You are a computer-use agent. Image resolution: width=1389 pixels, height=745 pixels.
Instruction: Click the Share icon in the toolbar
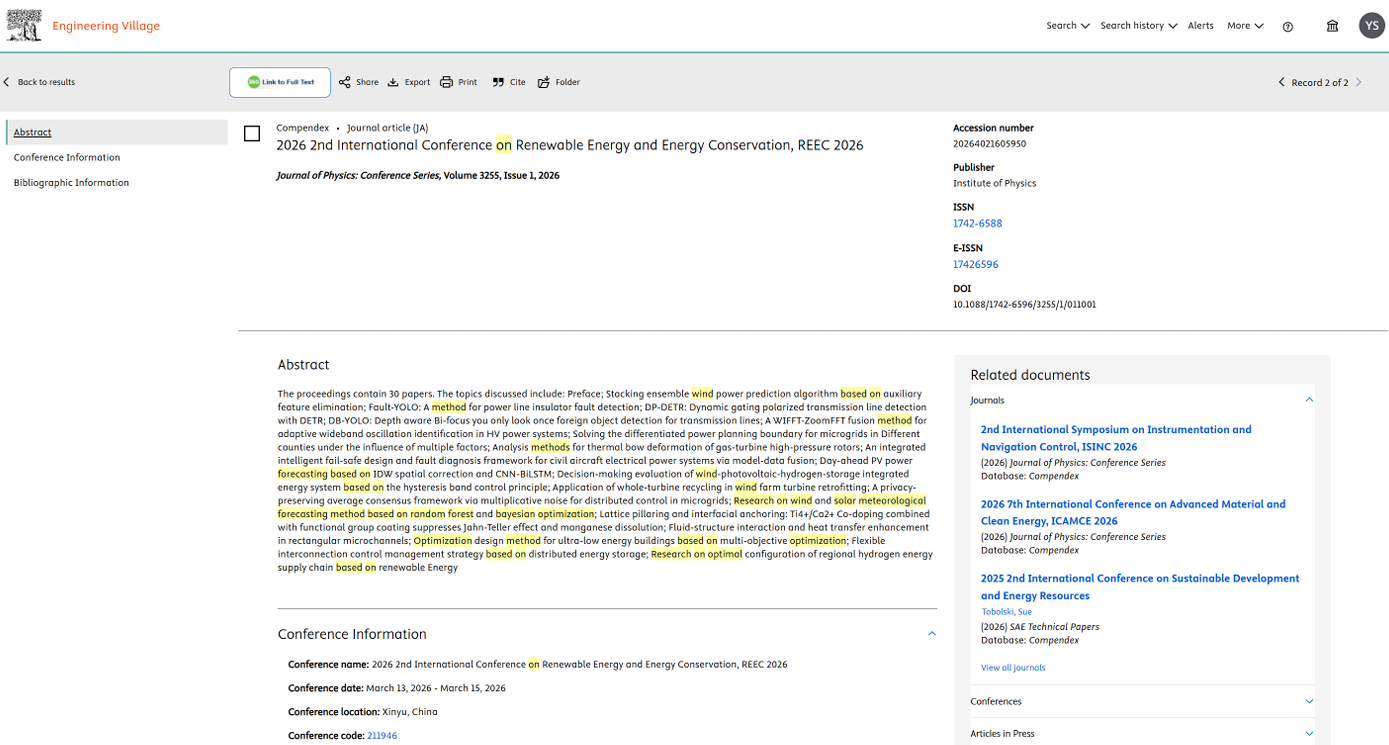click(345, 82)
